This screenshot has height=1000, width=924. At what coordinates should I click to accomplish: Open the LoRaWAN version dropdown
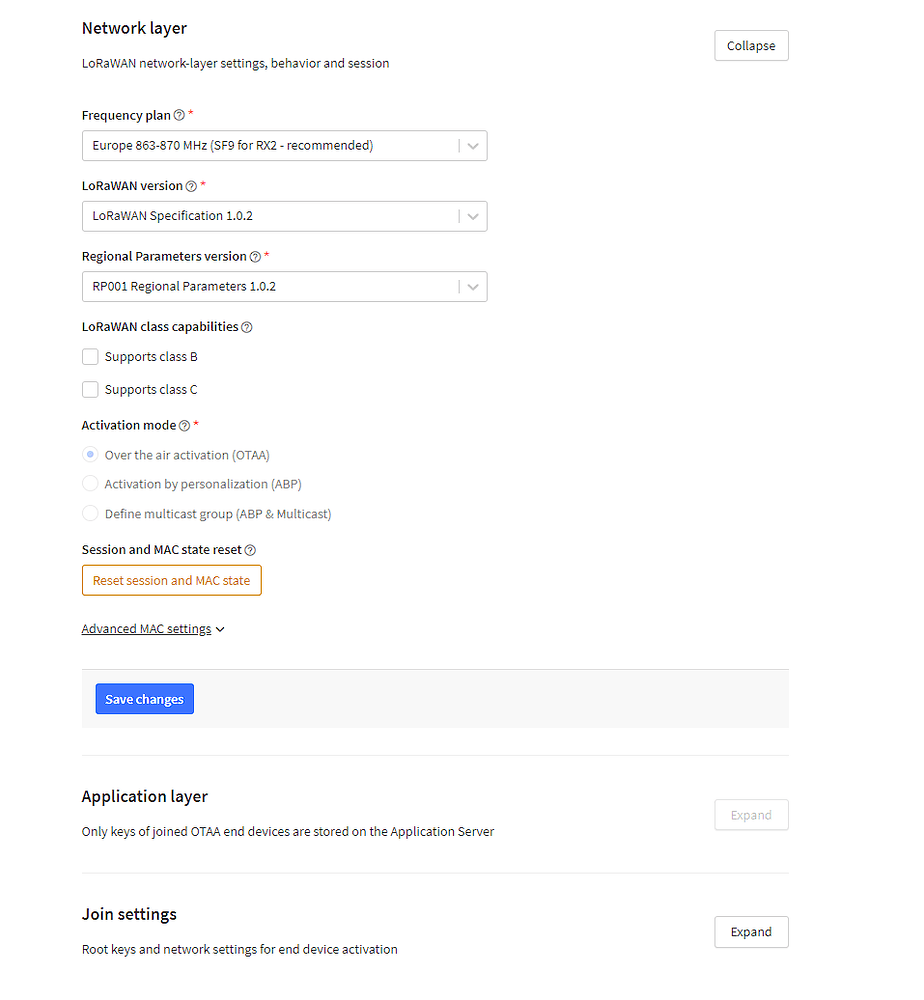(284, 216)
